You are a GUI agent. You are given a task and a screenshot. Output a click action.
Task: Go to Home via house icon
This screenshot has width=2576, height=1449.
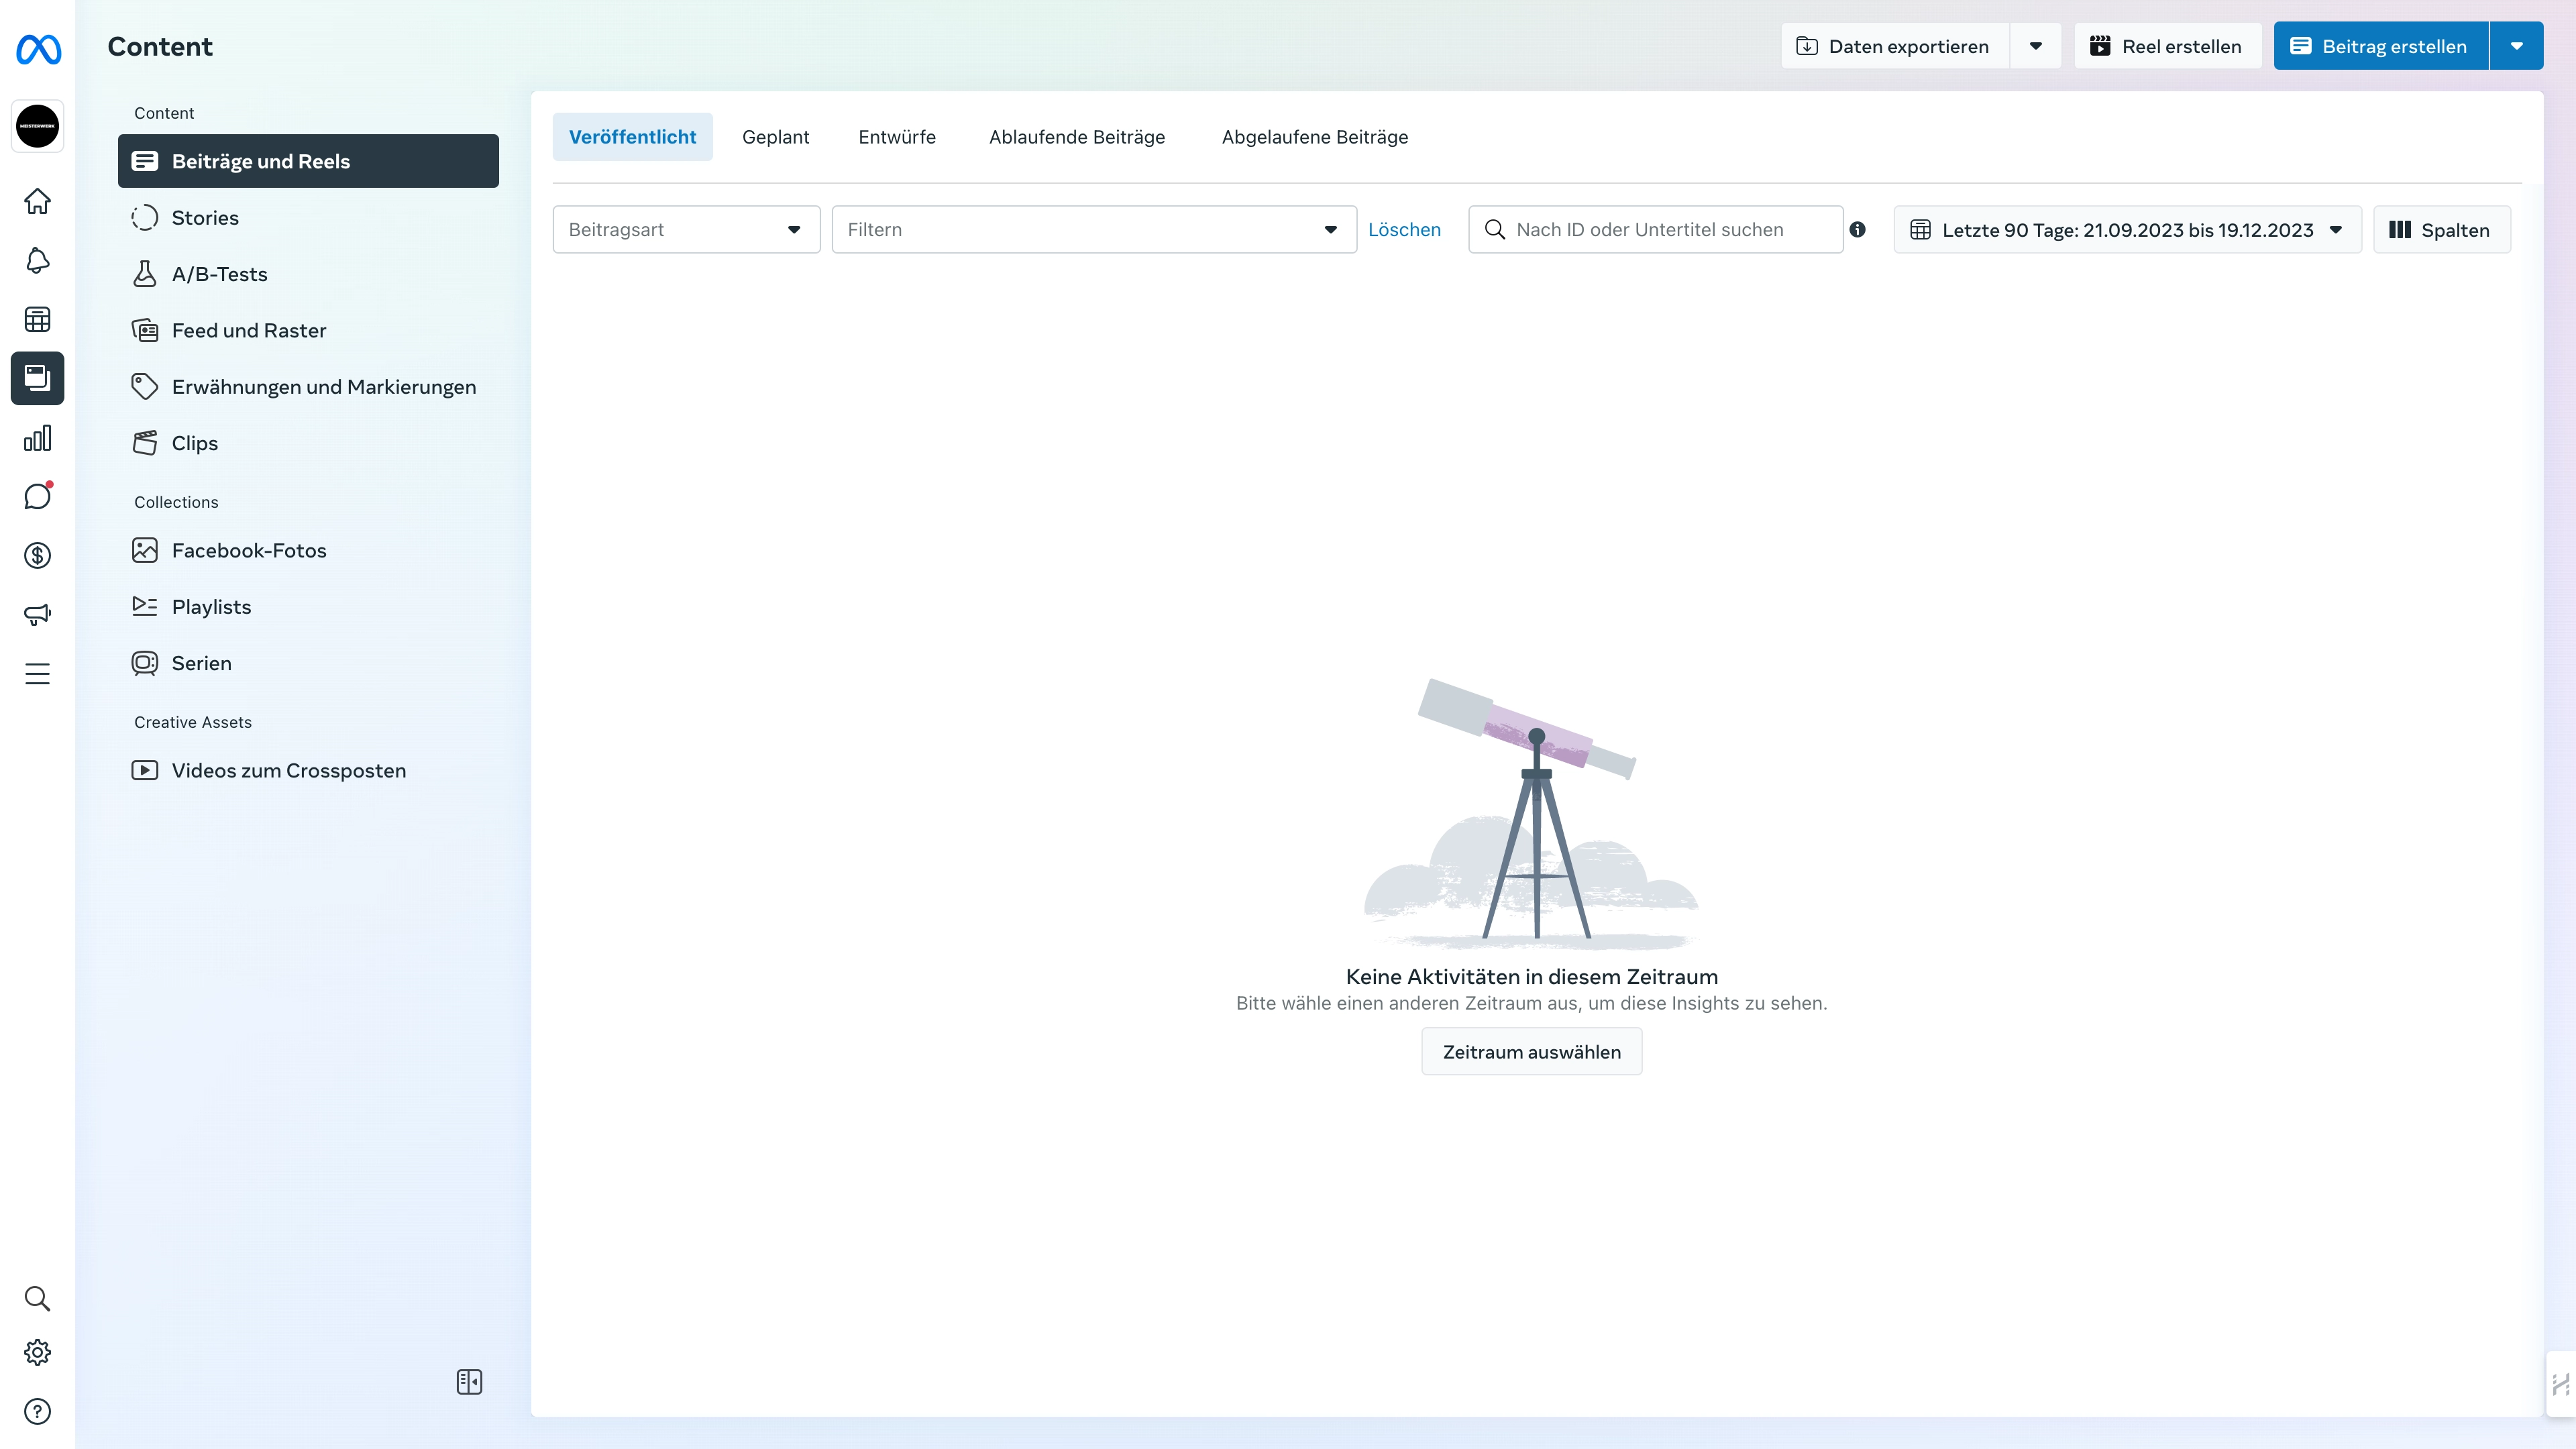click(38, 201)
